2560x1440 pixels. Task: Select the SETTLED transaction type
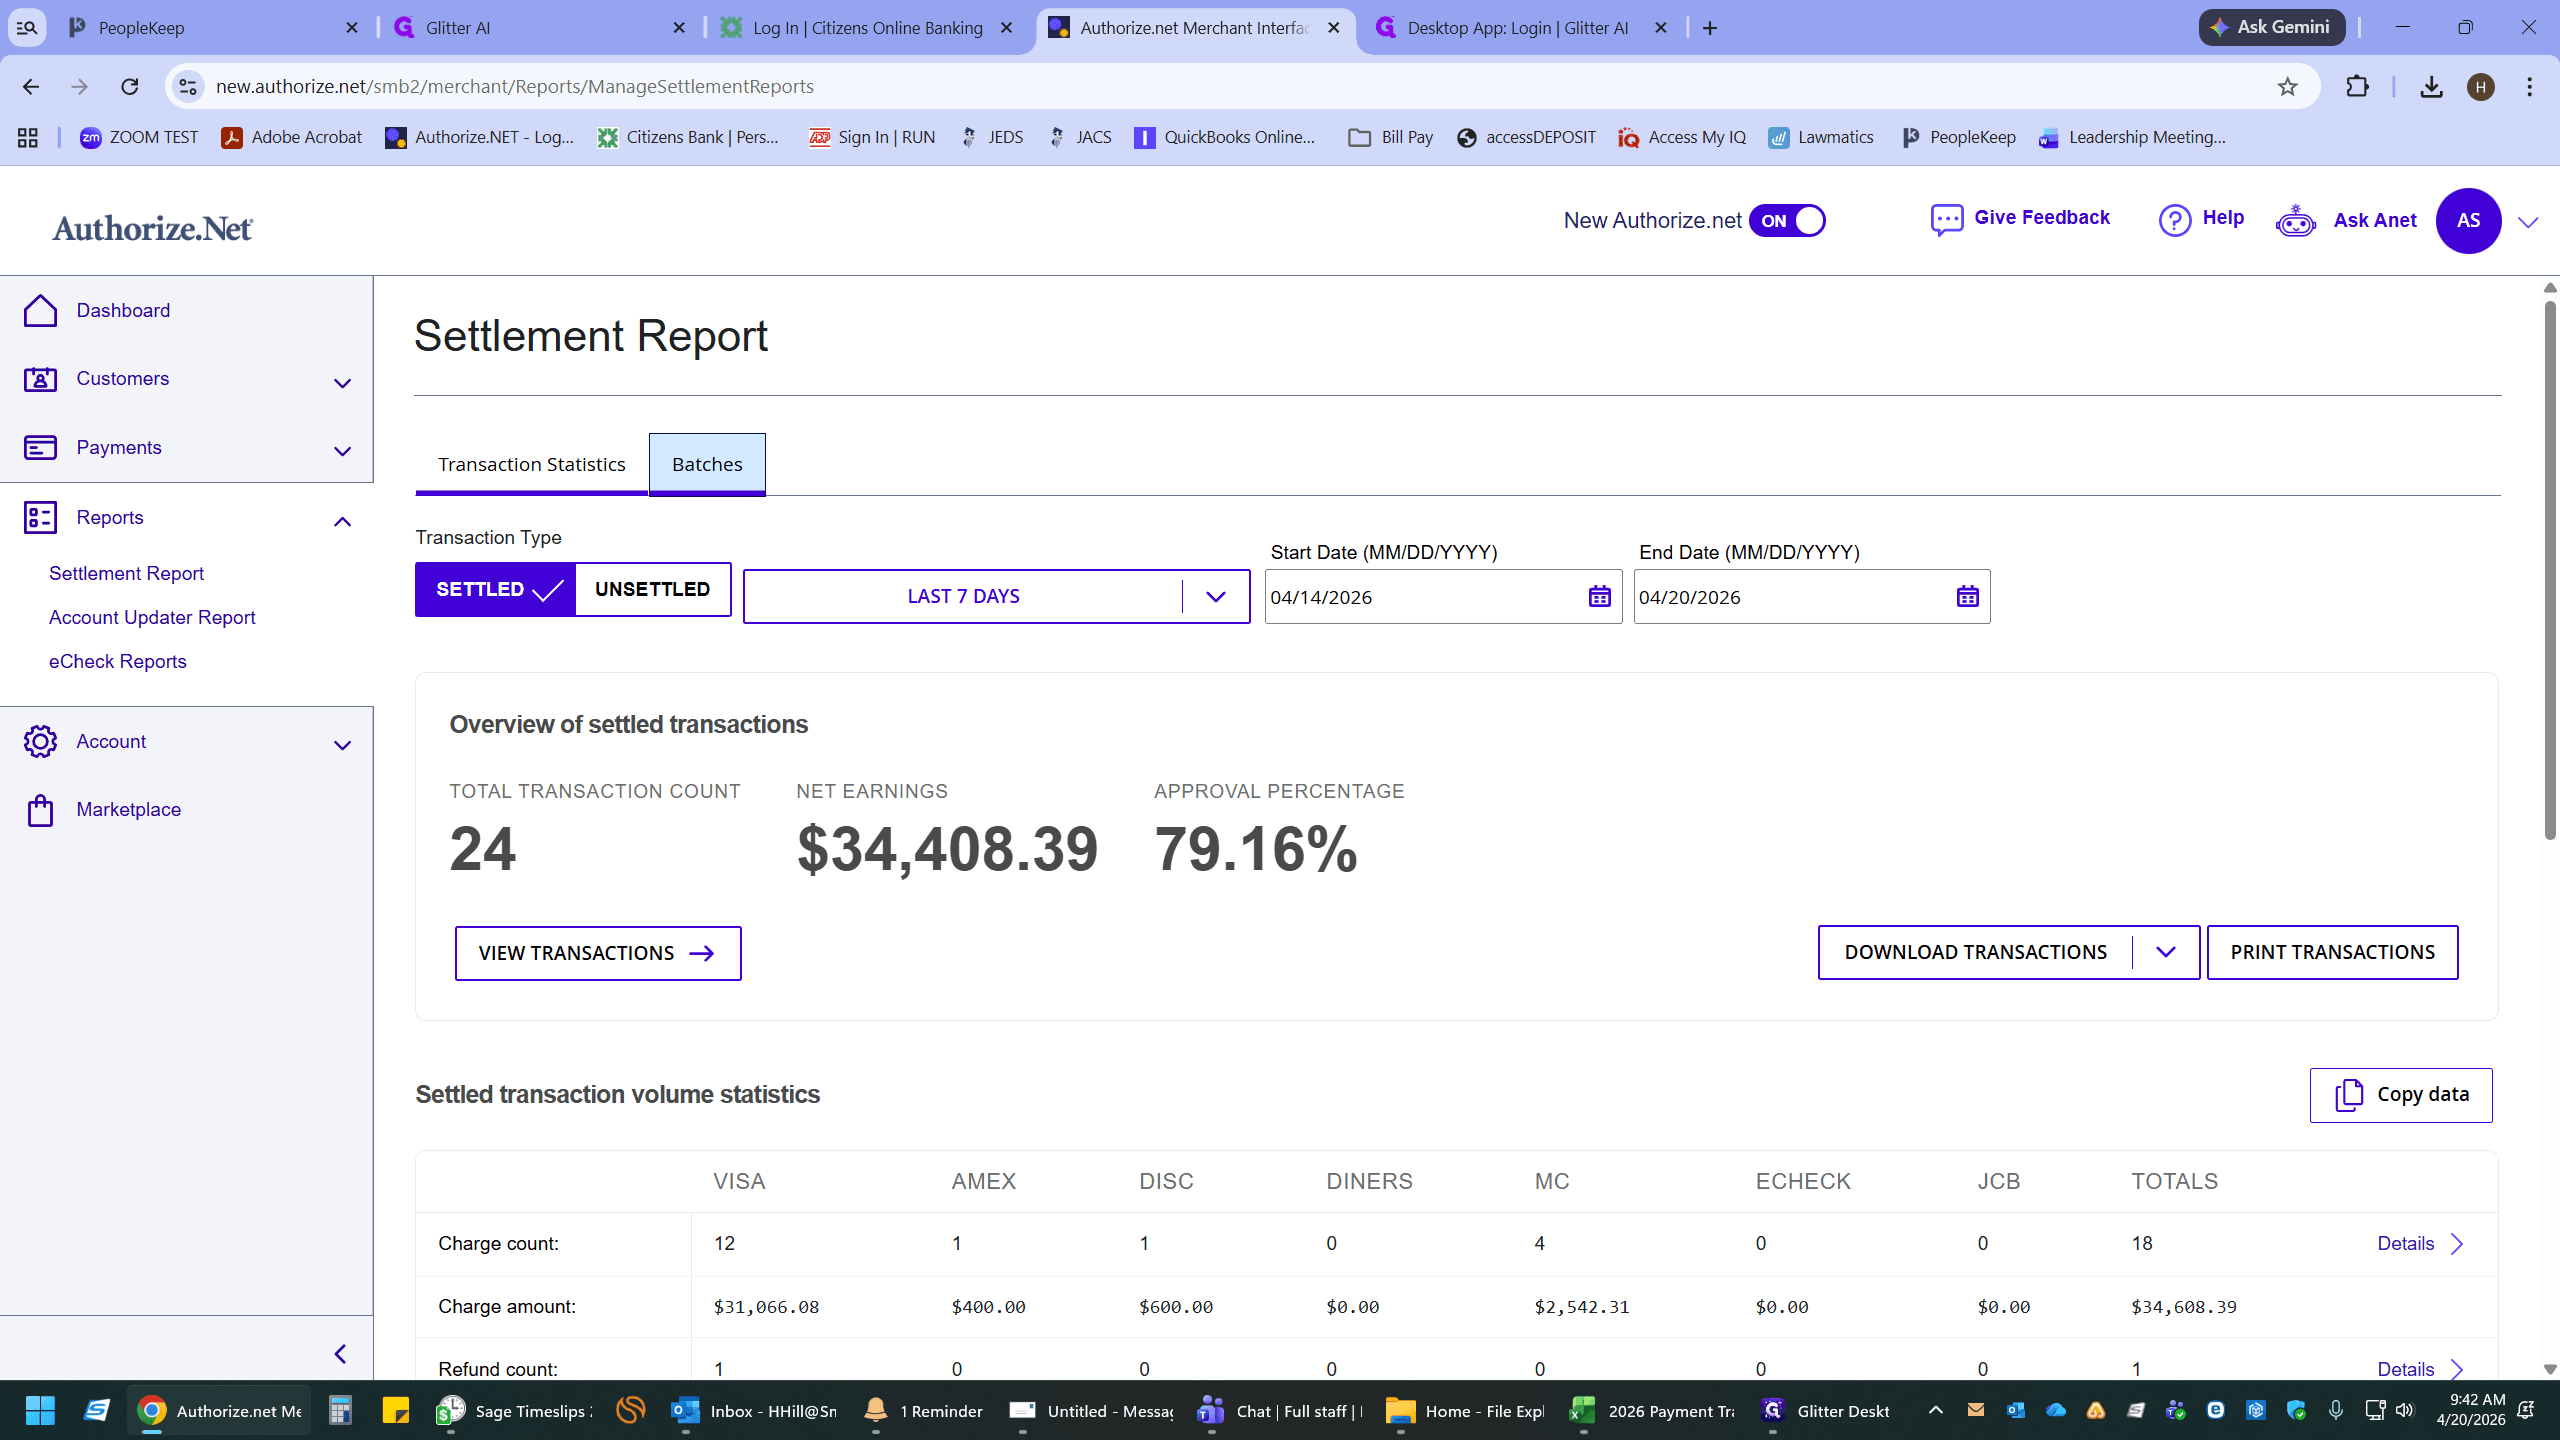click(x=496, y=590)
